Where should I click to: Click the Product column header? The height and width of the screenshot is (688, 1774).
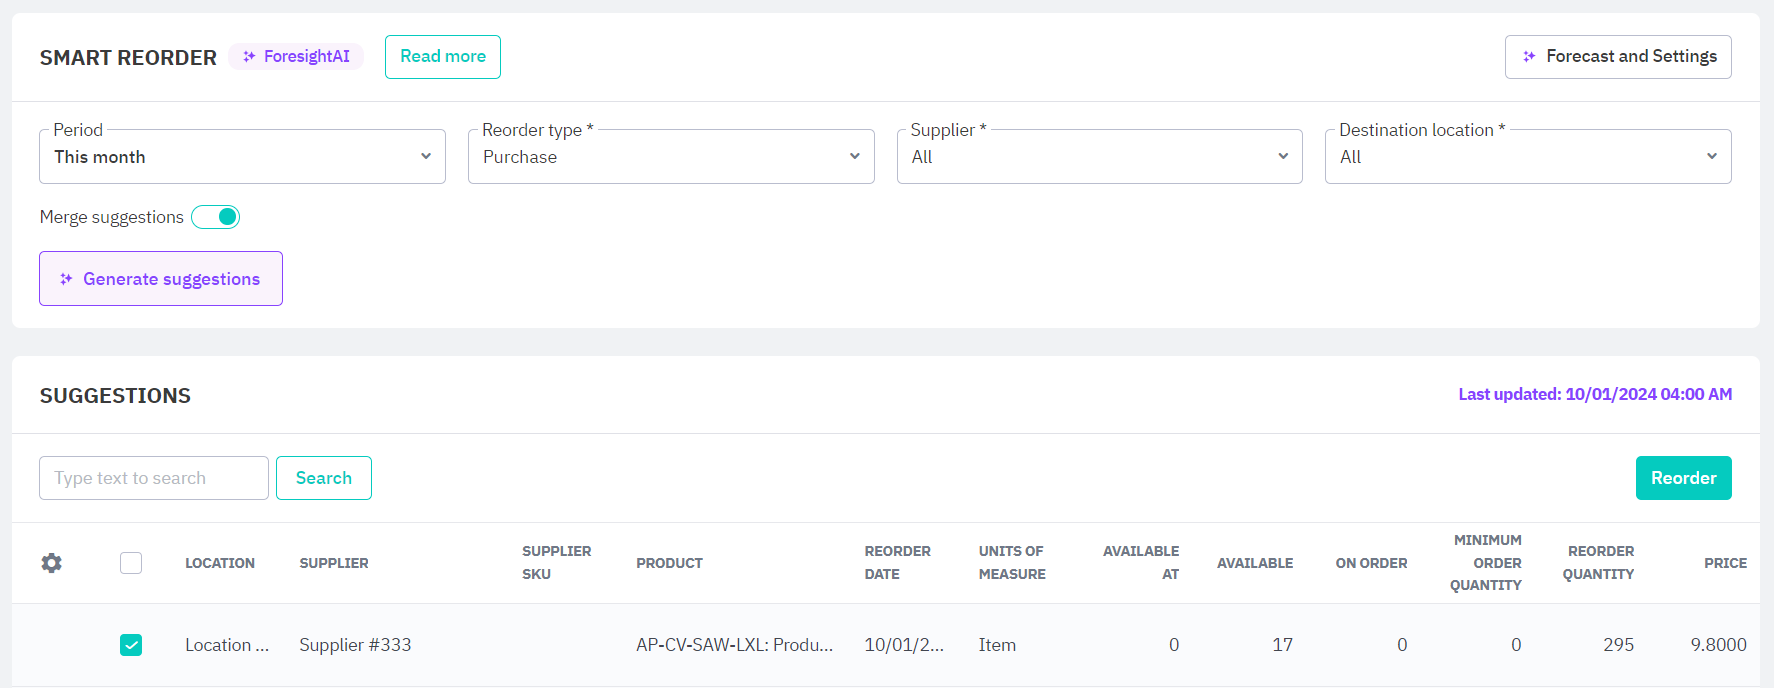[669, 563]
